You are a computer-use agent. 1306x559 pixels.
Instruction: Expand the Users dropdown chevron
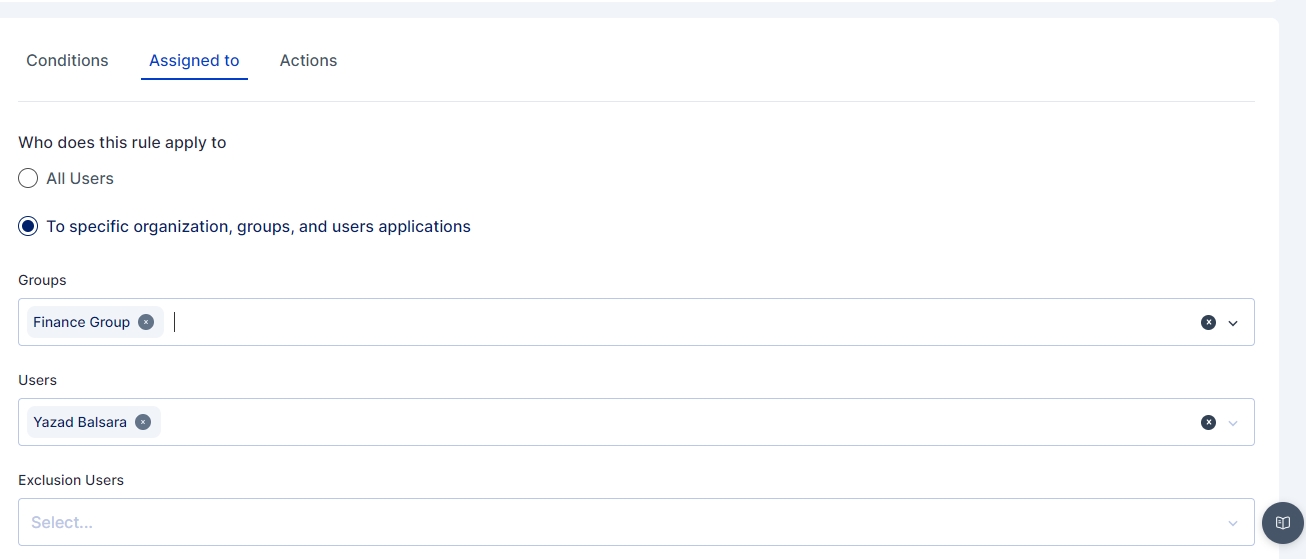(x=1233, y=423)
